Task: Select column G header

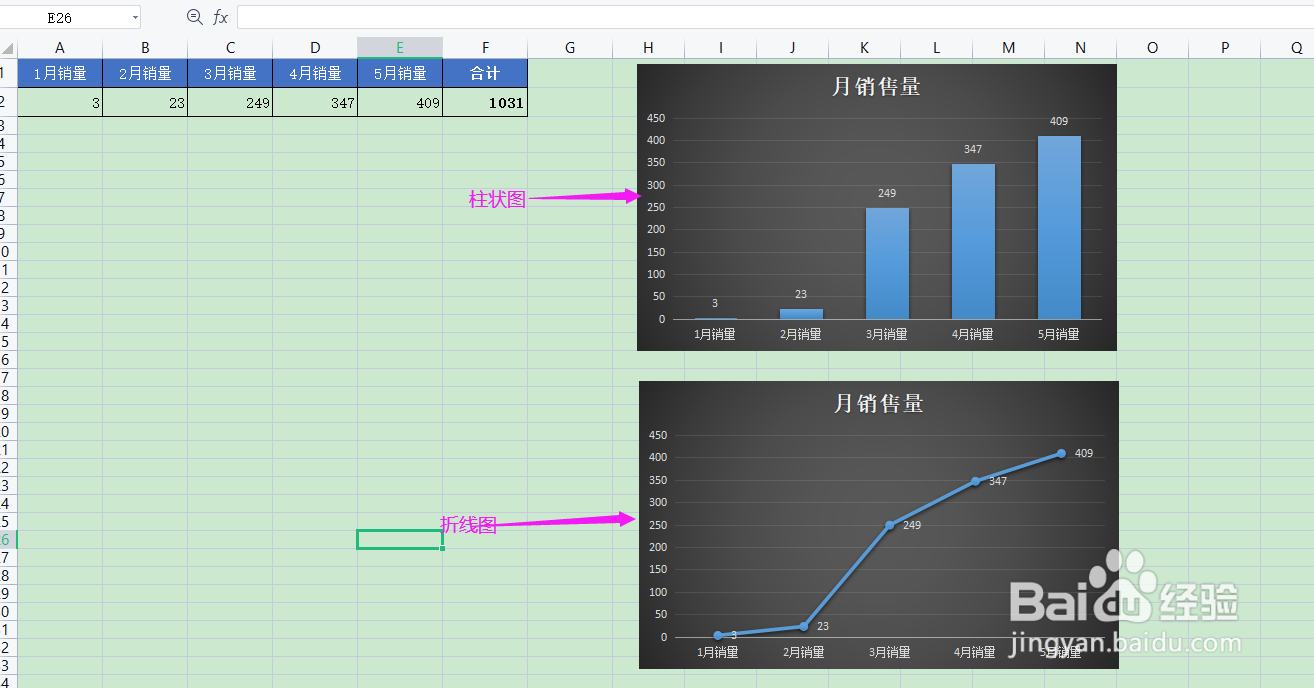Action: (570, 48)
